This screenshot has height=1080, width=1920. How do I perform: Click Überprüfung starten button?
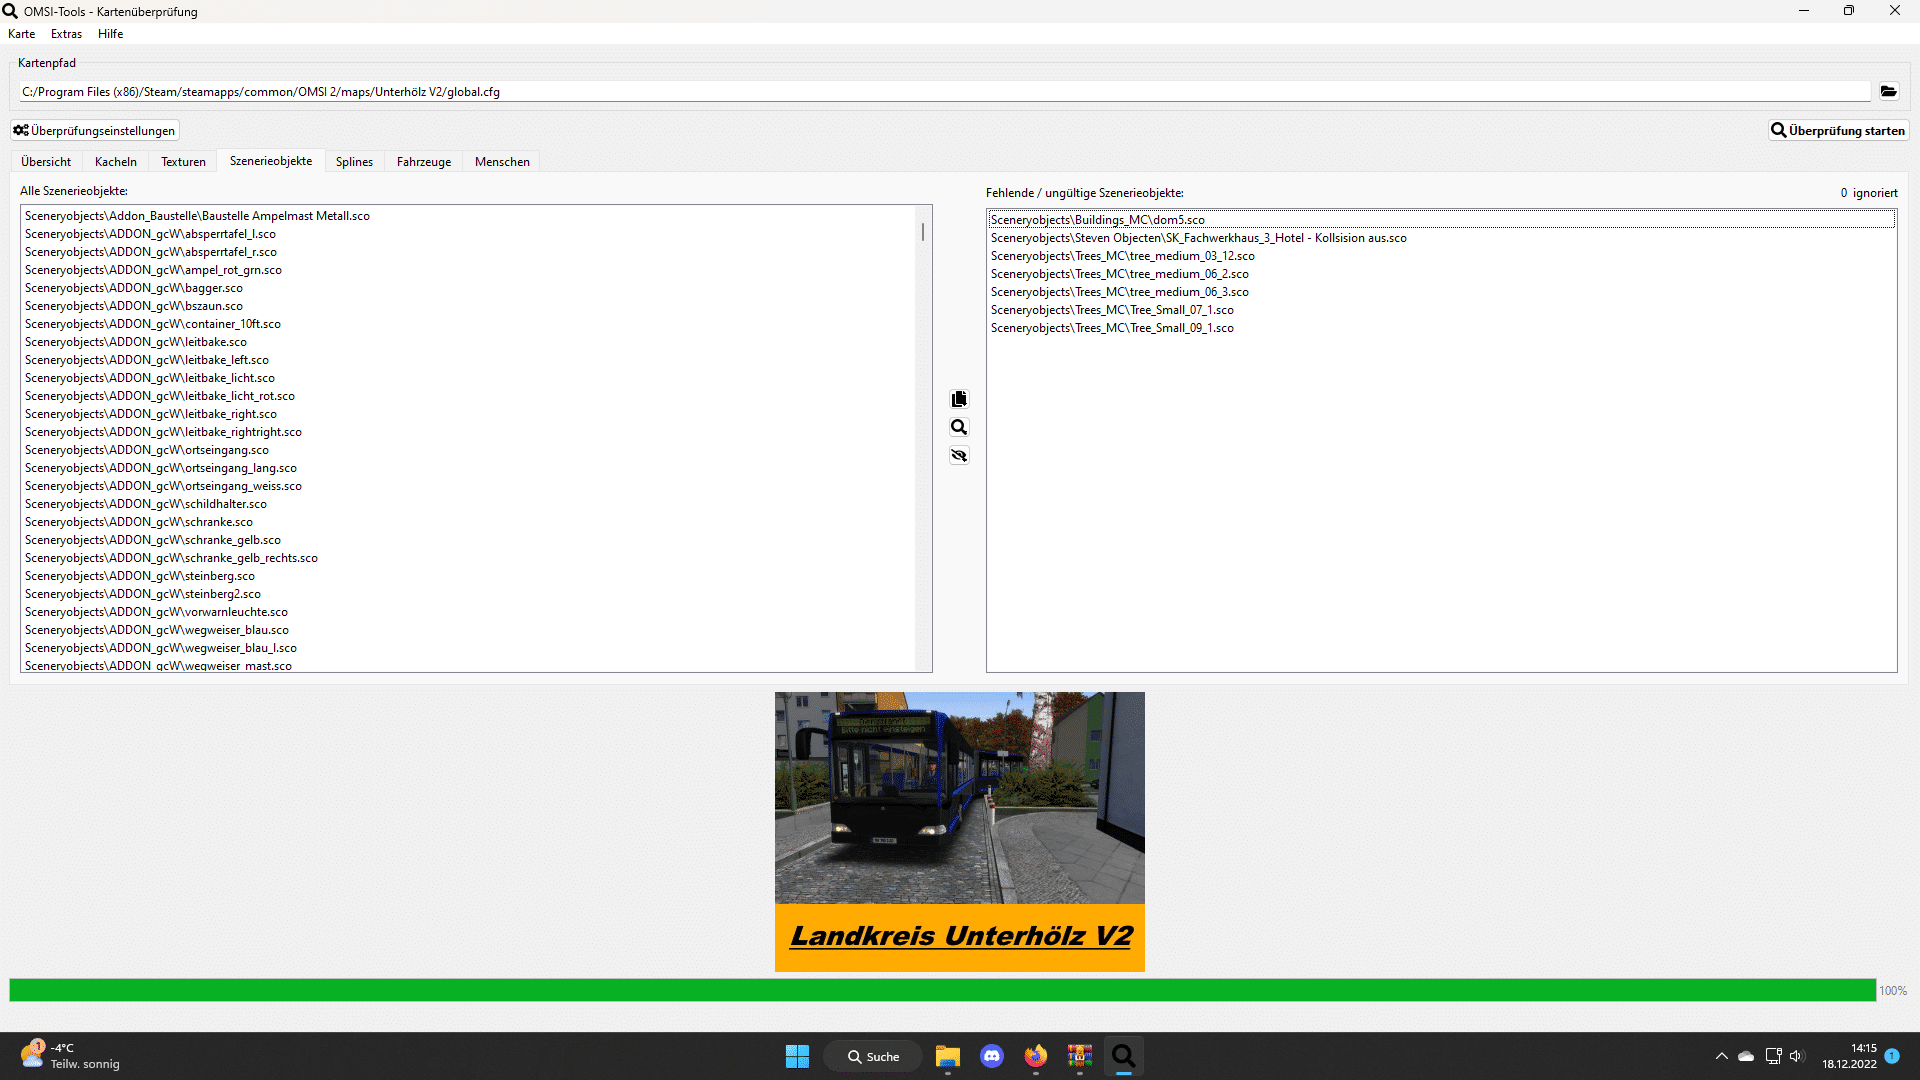tap(1838, 130)
